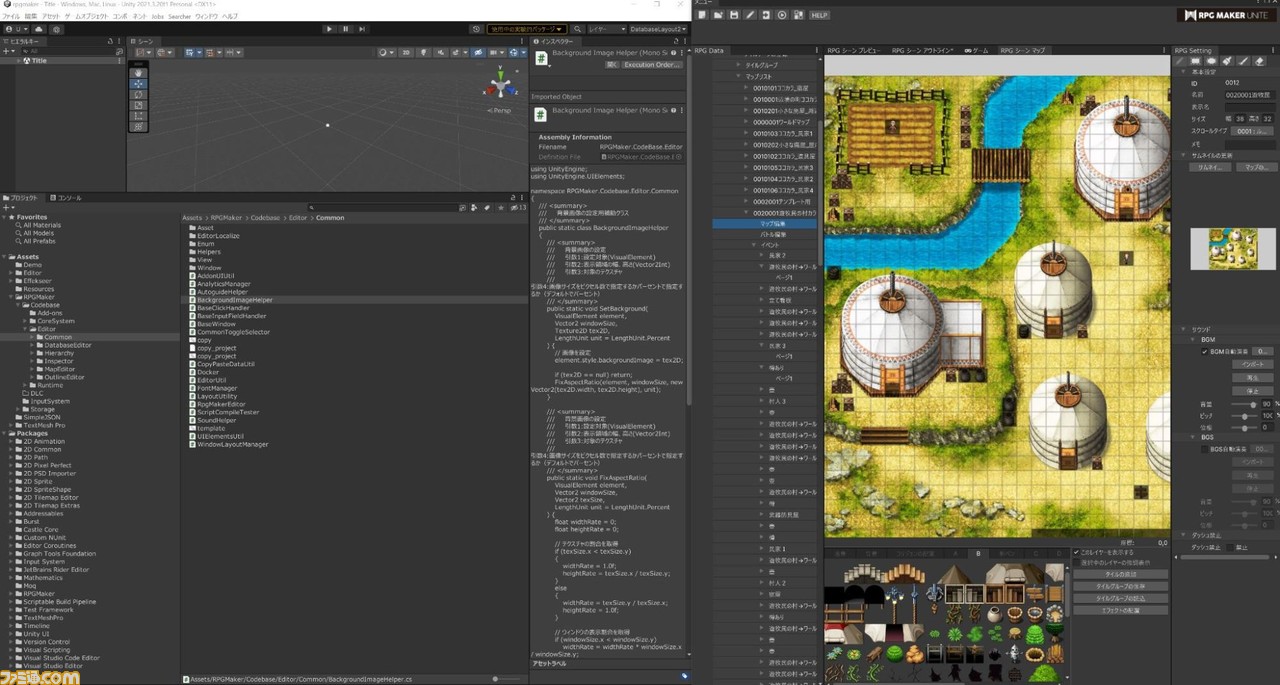
Task: Select the ellipse fill tool in RPG Setting
Action: (1213, 61)
